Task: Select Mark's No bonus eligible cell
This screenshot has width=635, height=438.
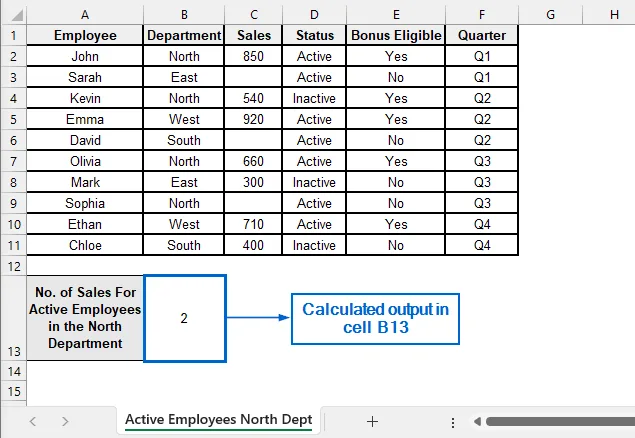Action: point(396,183)
